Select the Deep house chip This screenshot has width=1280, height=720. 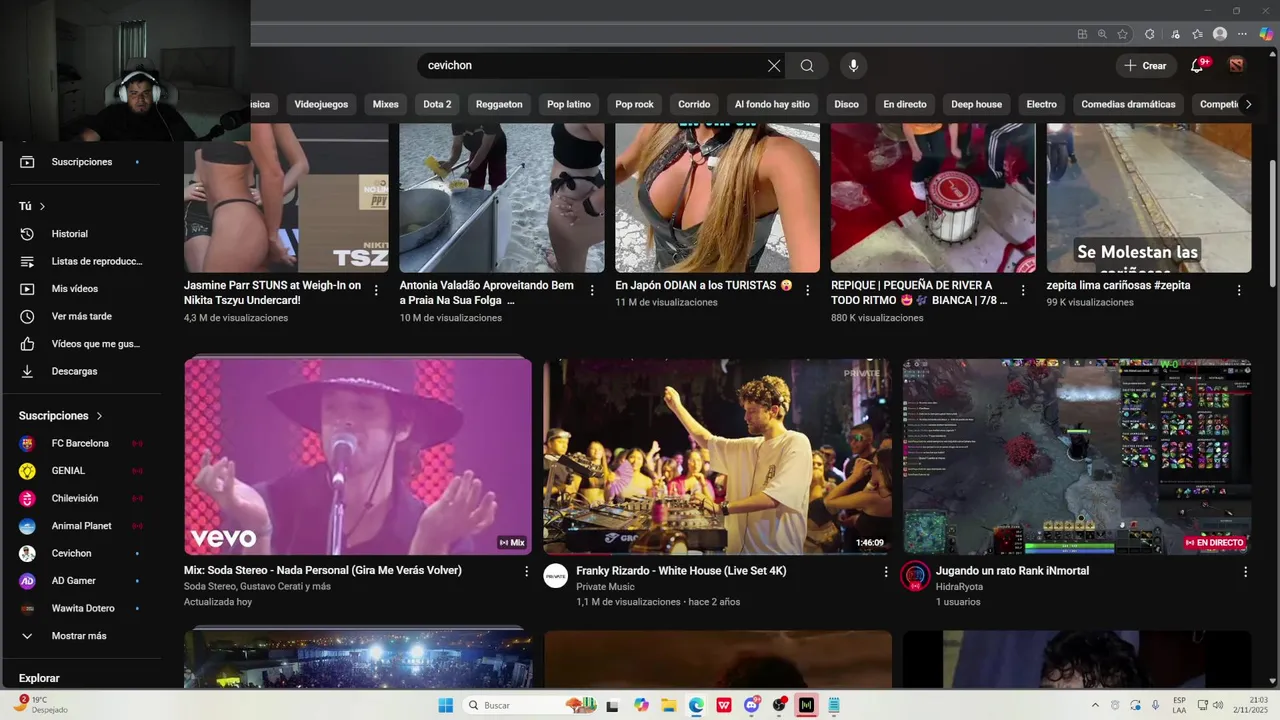(976, 104)
